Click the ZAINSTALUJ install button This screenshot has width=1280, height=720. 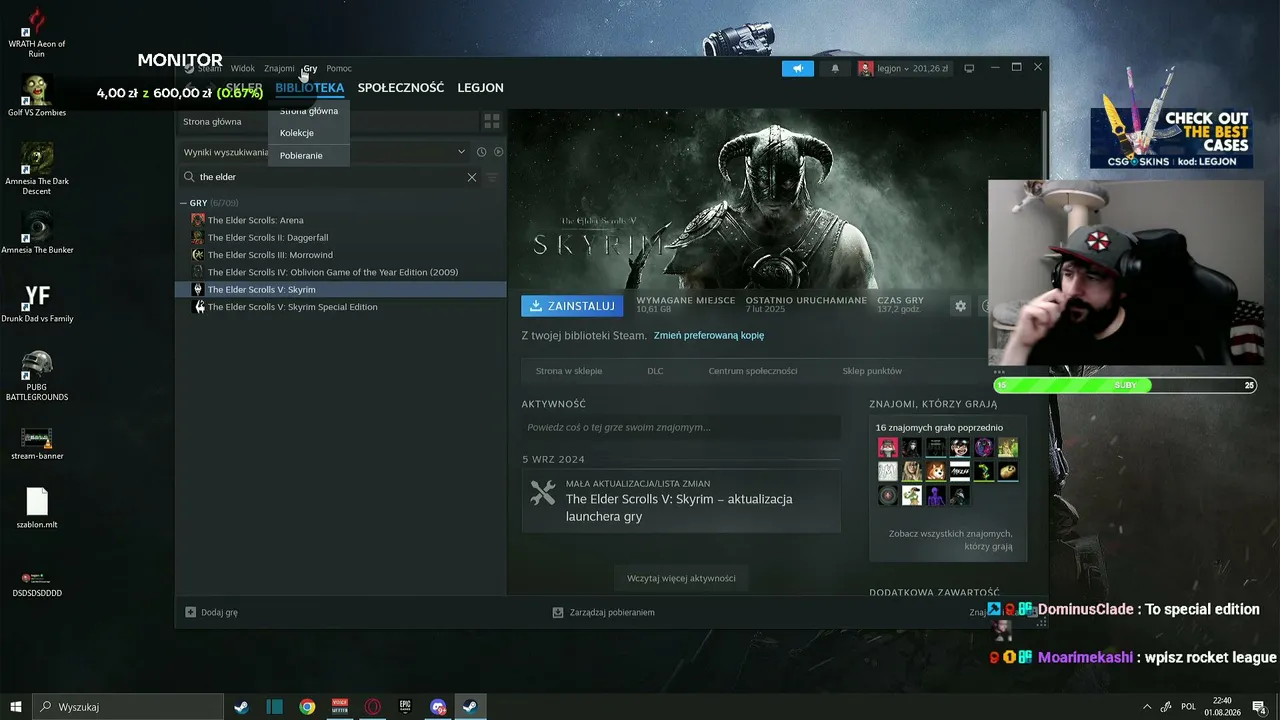(572, 306)
